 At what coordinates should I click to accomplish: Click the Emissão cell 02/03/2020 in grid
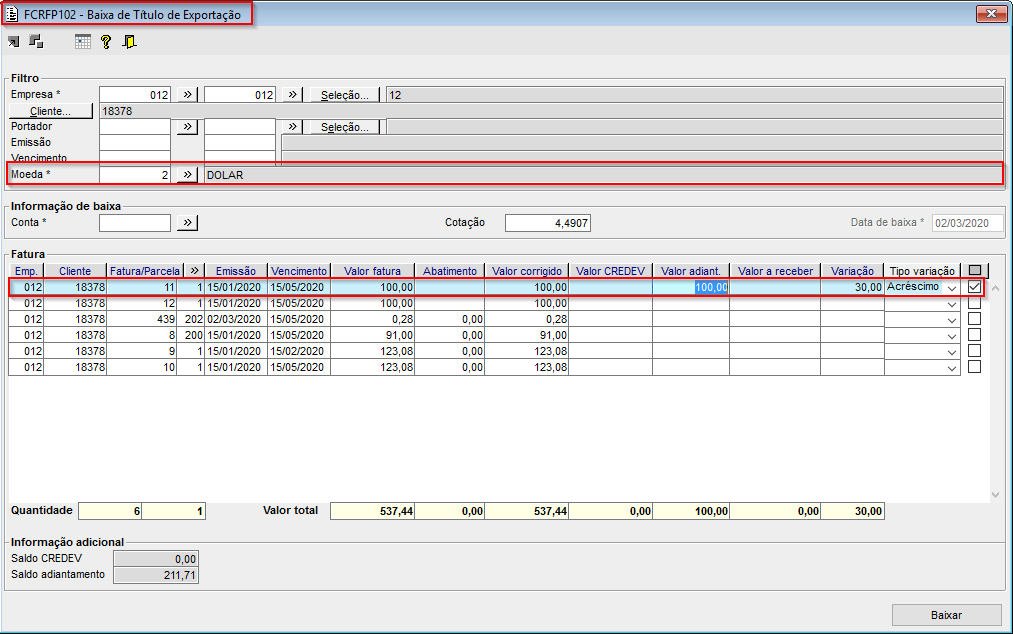(x=236, y=319)
